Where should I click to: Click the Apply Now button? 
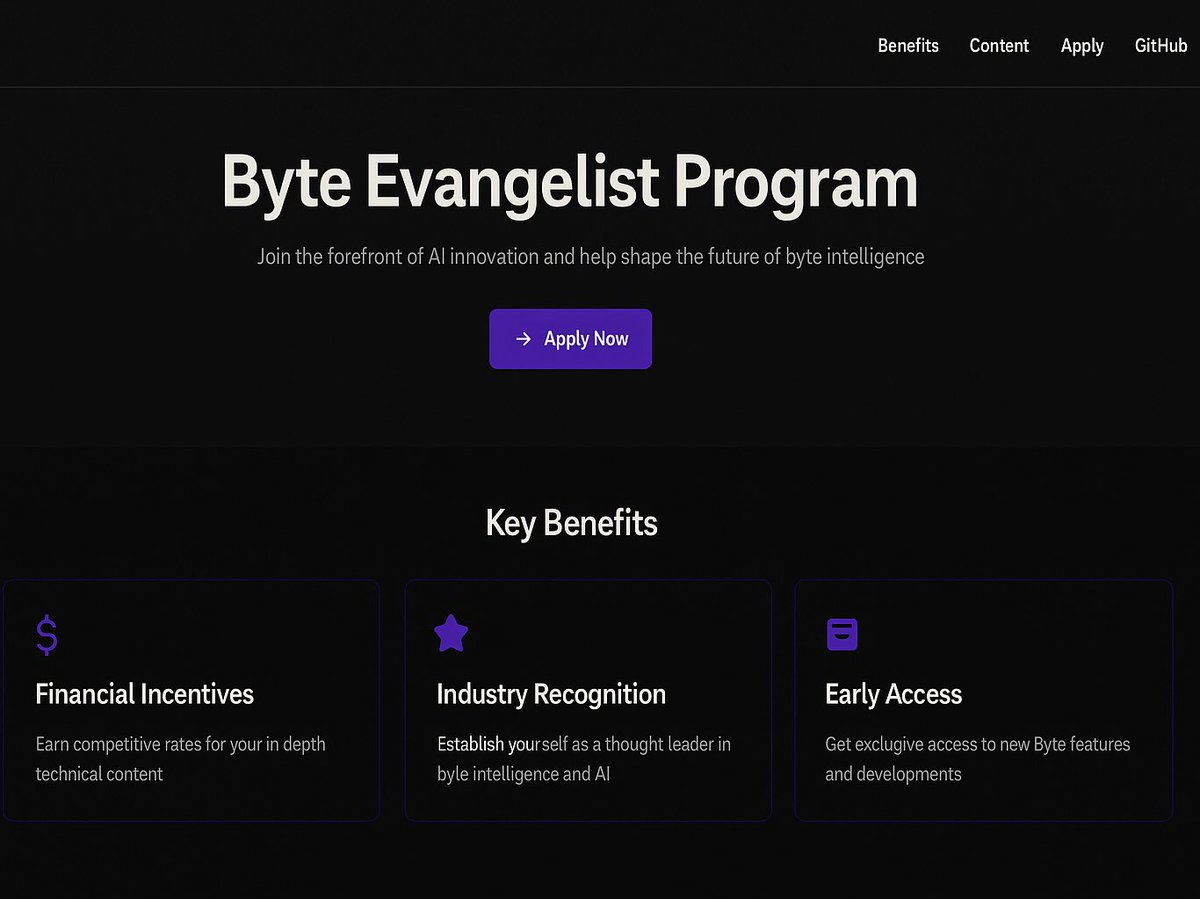[570, 338]
